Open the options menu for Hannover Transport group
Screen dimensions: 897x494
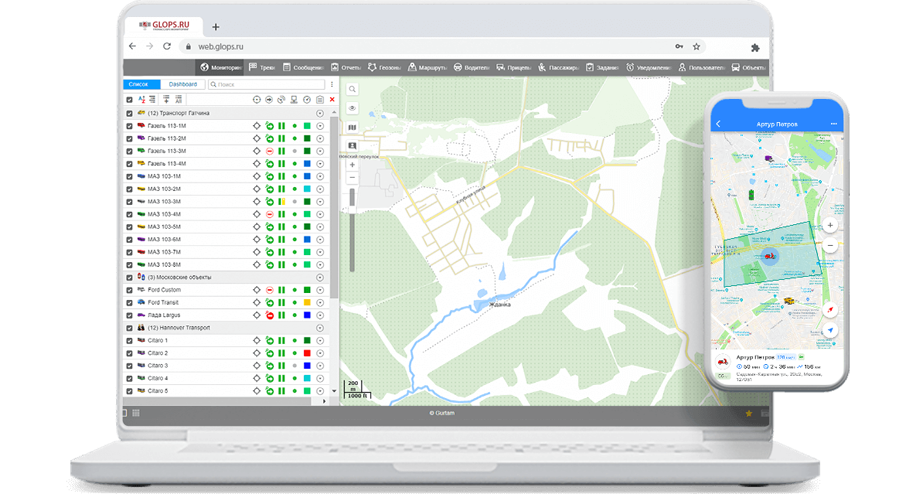point(320,328)
